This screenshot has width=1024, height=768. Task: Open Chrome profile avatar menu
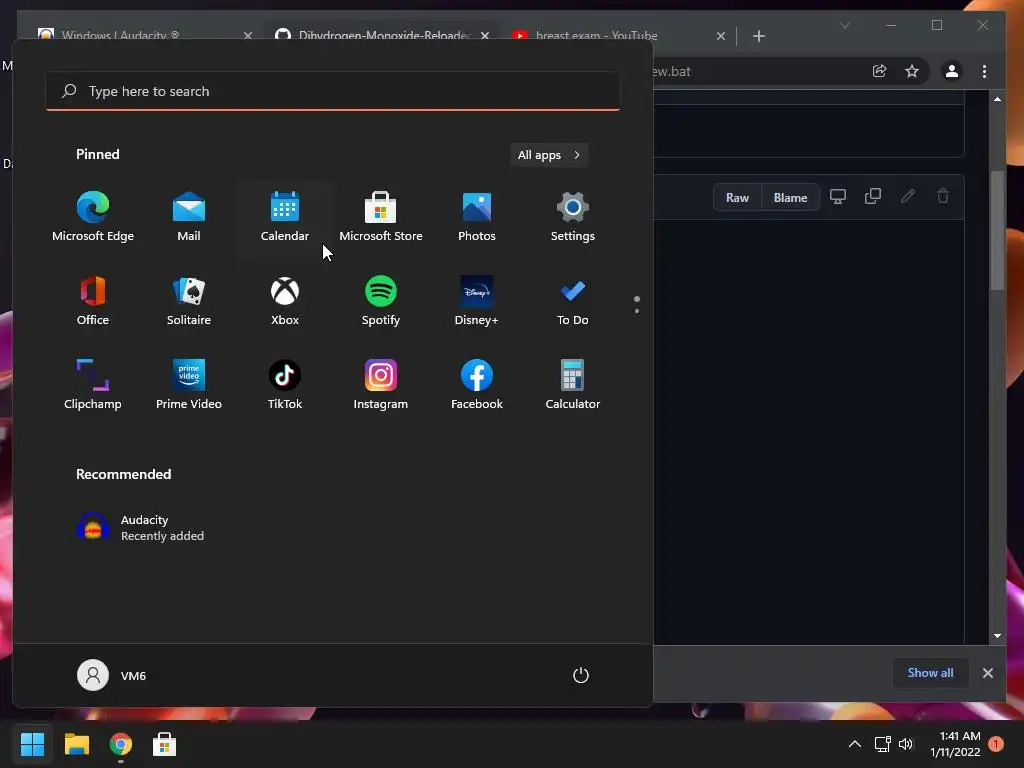click(x=952, y=71)
